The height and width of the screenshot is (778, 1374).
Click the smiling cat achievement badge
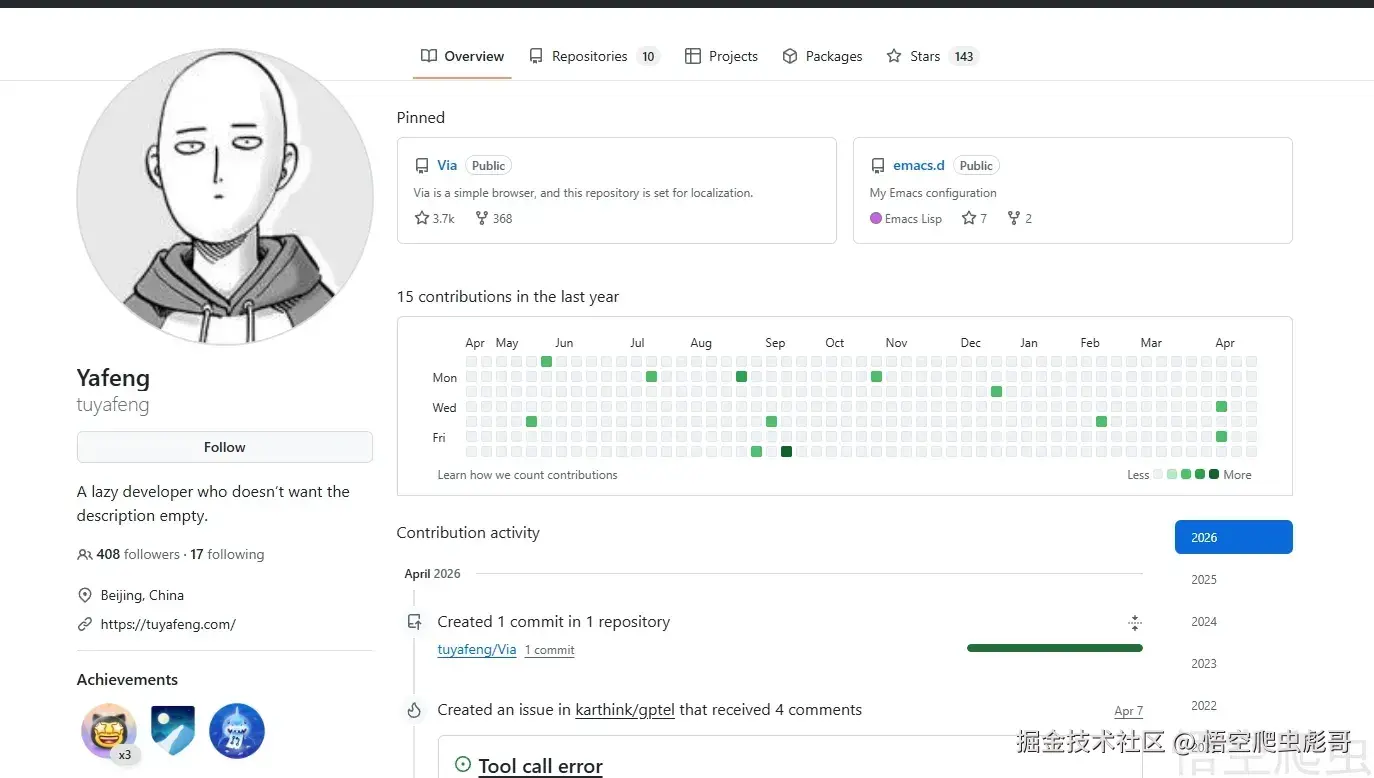(109, 730)
